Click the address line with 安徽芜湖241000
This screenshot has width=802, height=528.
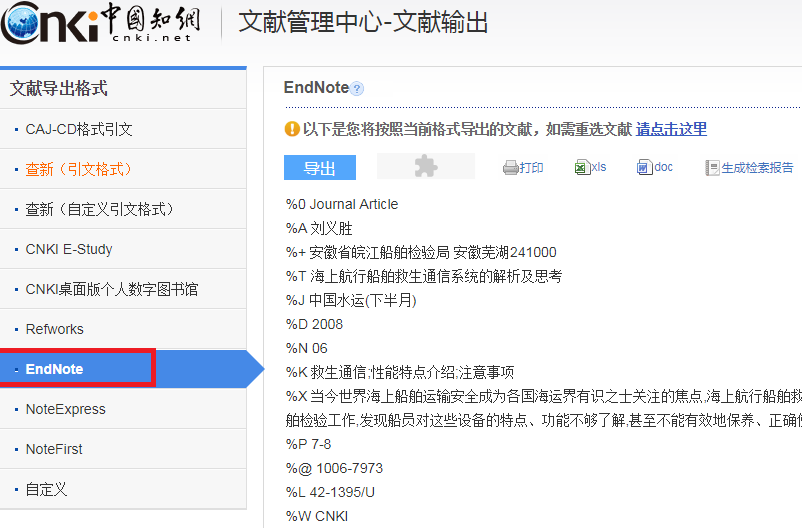pyautogui.click(x=421, y=252)
